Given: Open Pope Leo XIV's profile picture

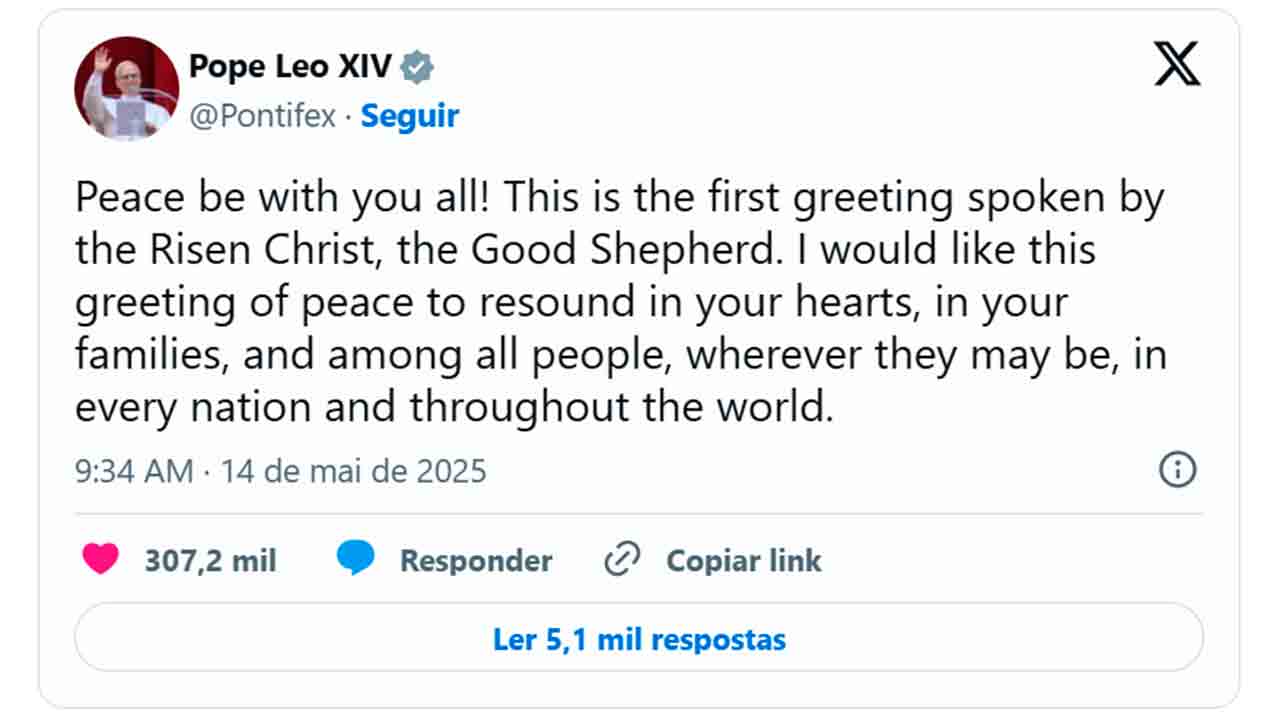Looking at the screenshot, I should 124,87.
